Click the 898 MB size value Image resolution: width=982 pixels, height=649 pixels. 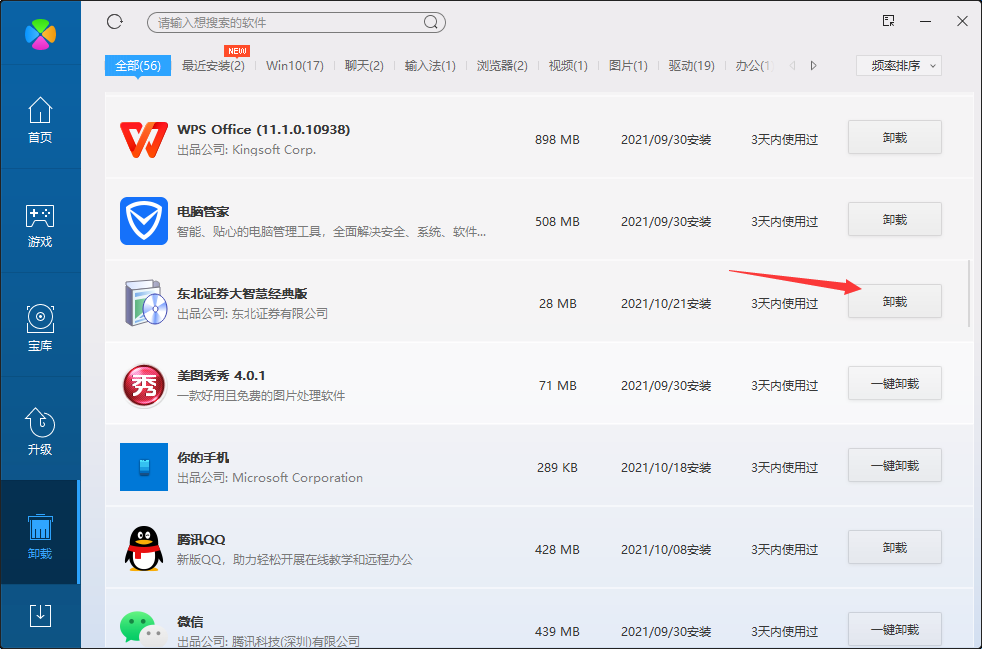pyautogui.click(x=557, y=140)
